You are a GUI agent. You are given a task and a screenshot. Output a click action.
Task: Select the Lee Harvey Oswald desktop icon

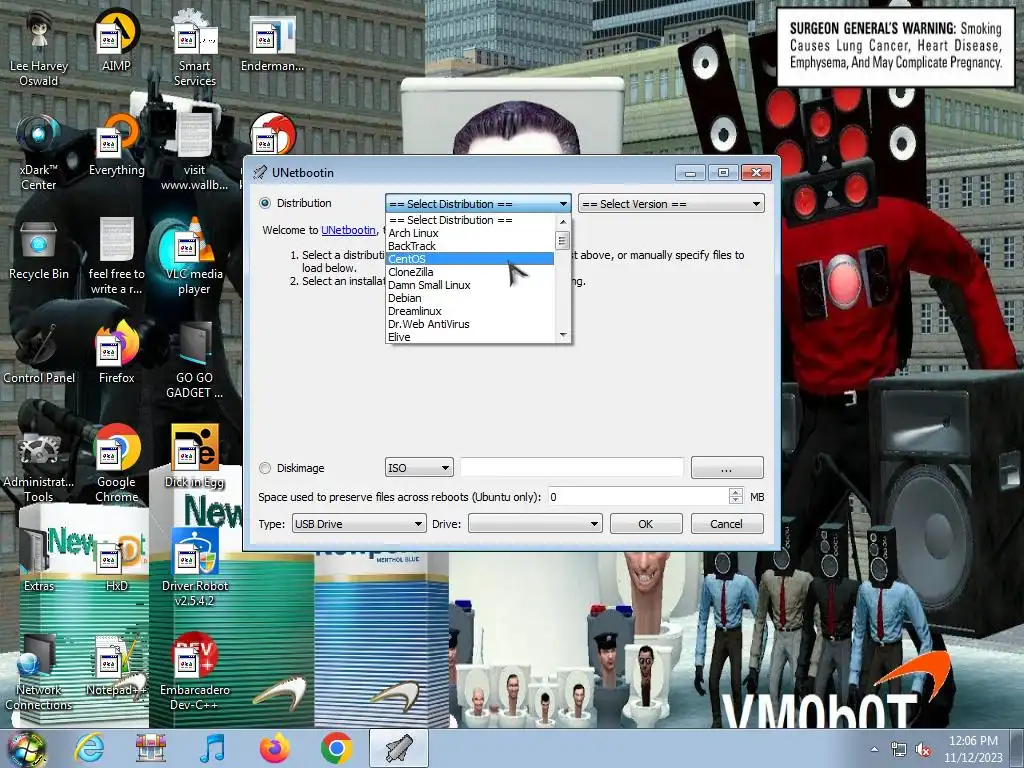point(39,49)
